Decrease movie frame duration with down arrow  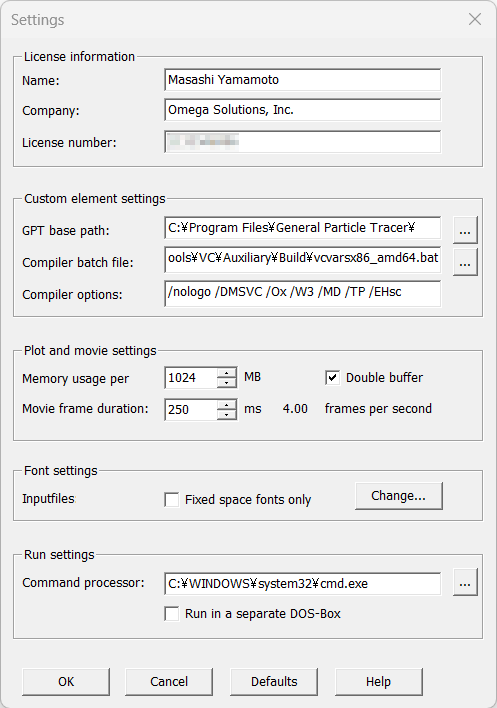coord(227,415)
